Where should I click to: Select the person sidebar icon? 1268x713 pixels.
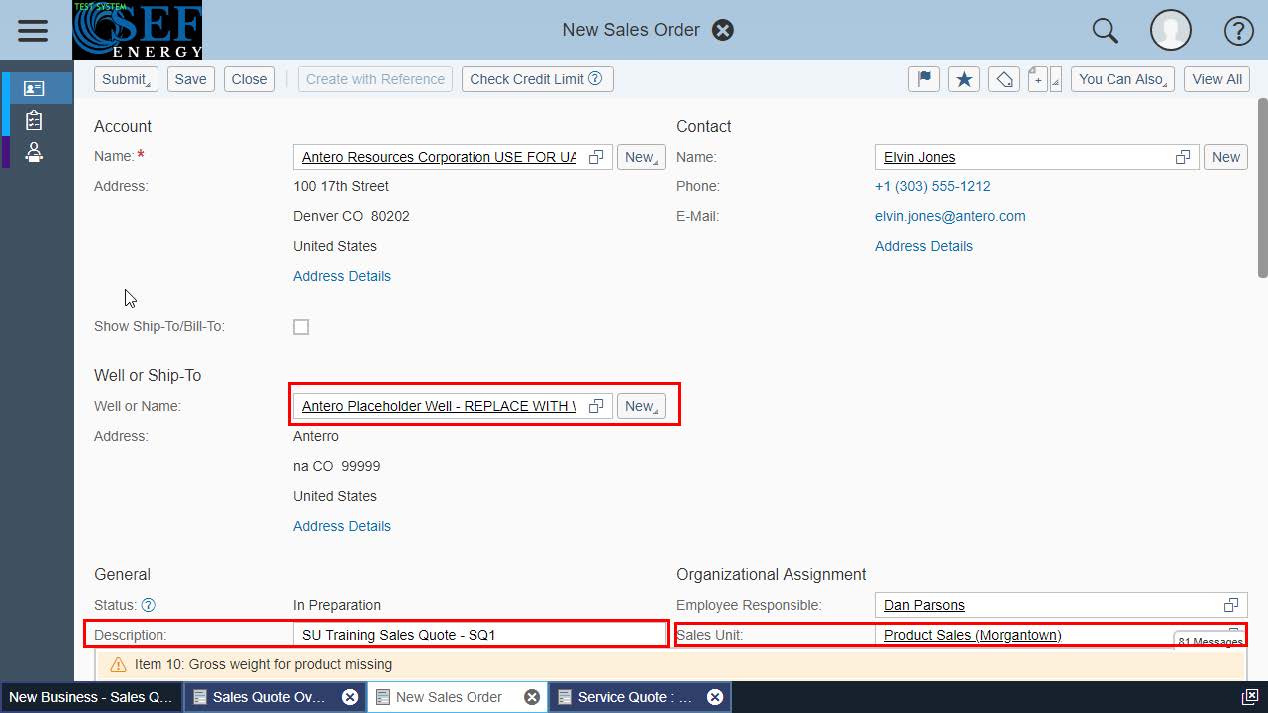[x=34, y=152]
